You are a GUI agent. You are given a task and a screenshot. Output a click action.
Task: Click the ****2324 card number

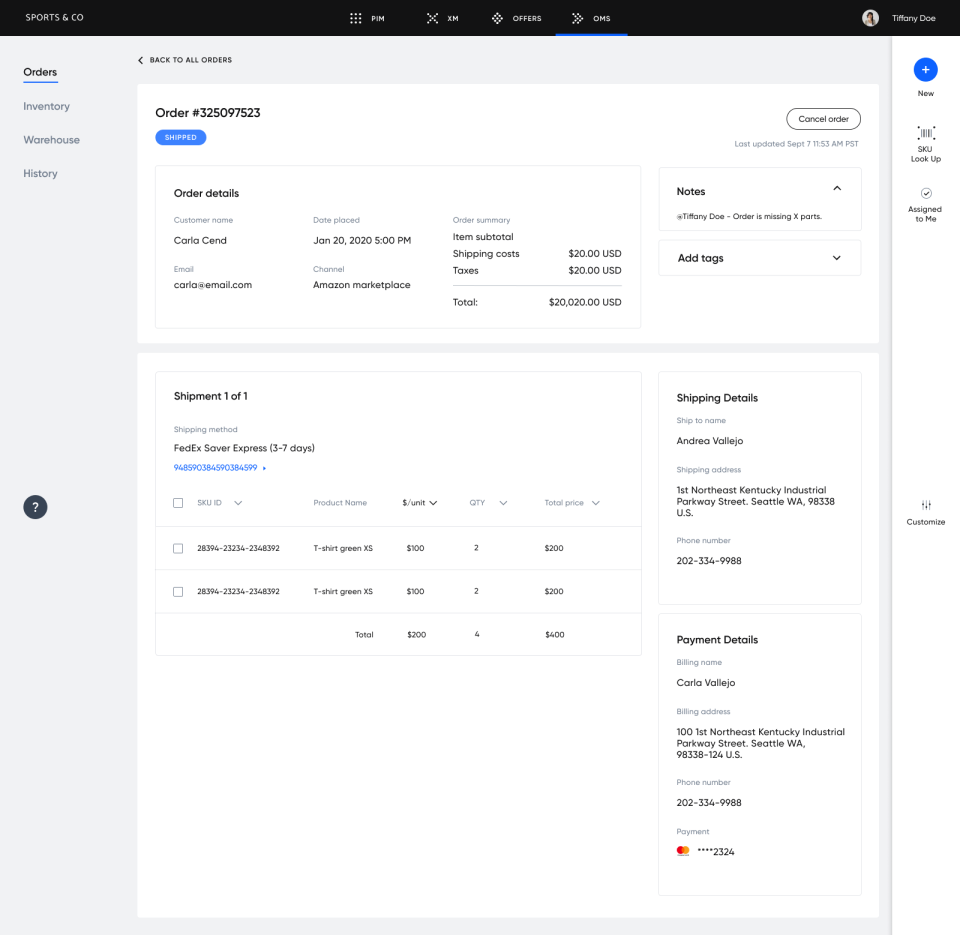coord(716,852)
